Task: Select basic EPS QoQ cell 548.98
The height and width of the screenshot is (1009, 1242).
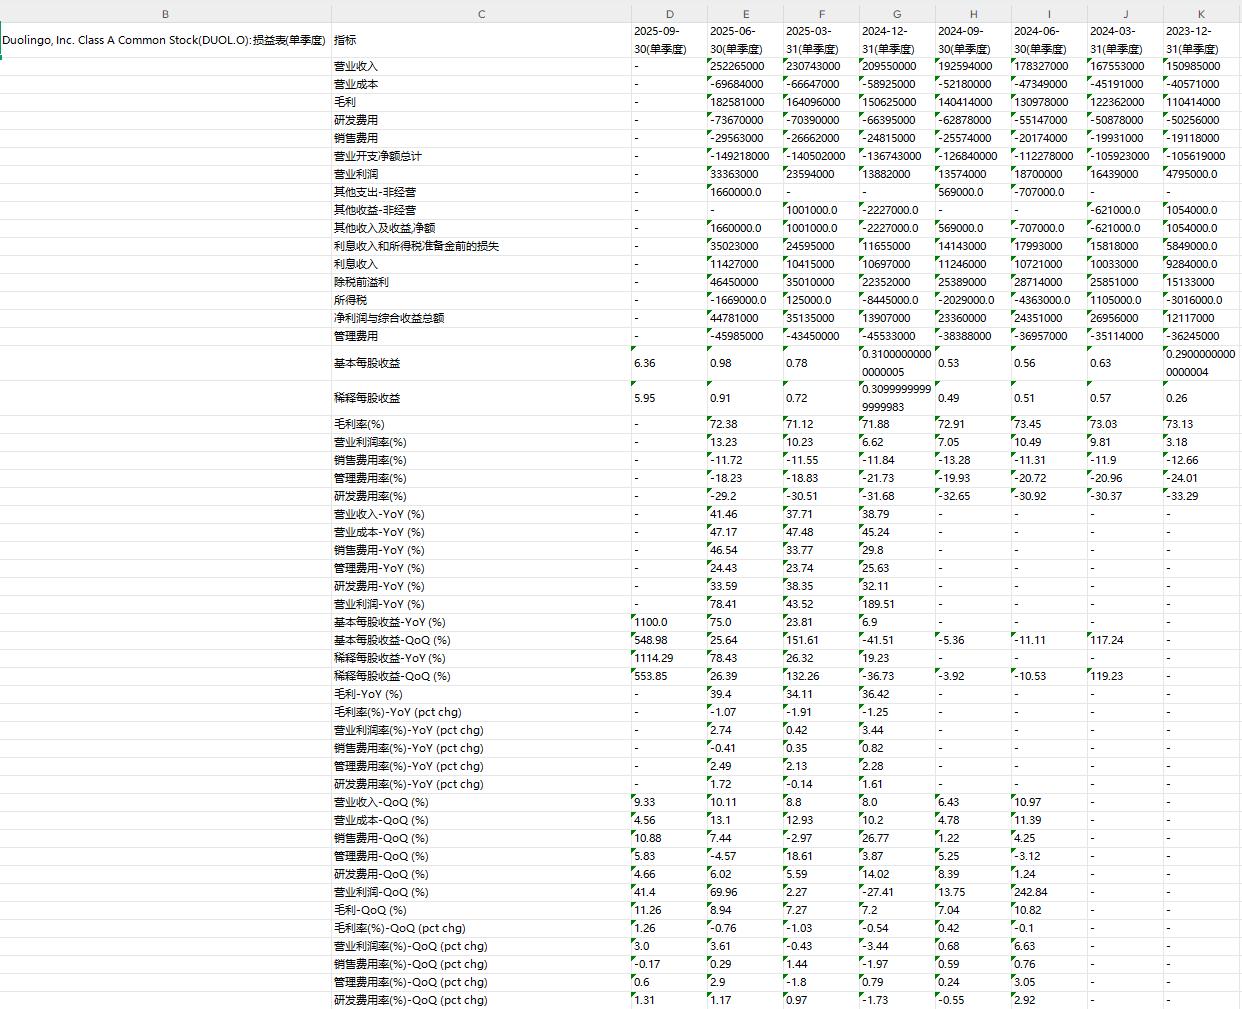Action: (x=669, y=640)
